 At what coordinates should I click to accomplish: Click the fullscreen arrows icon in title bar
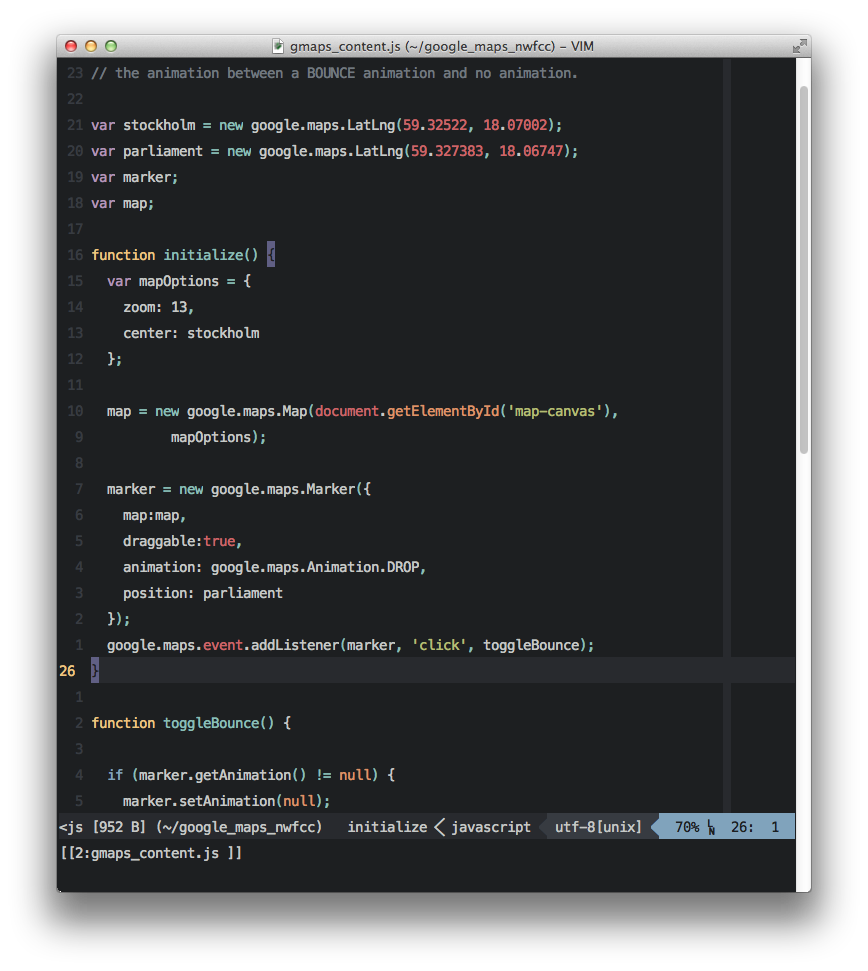tap(799, 46)
